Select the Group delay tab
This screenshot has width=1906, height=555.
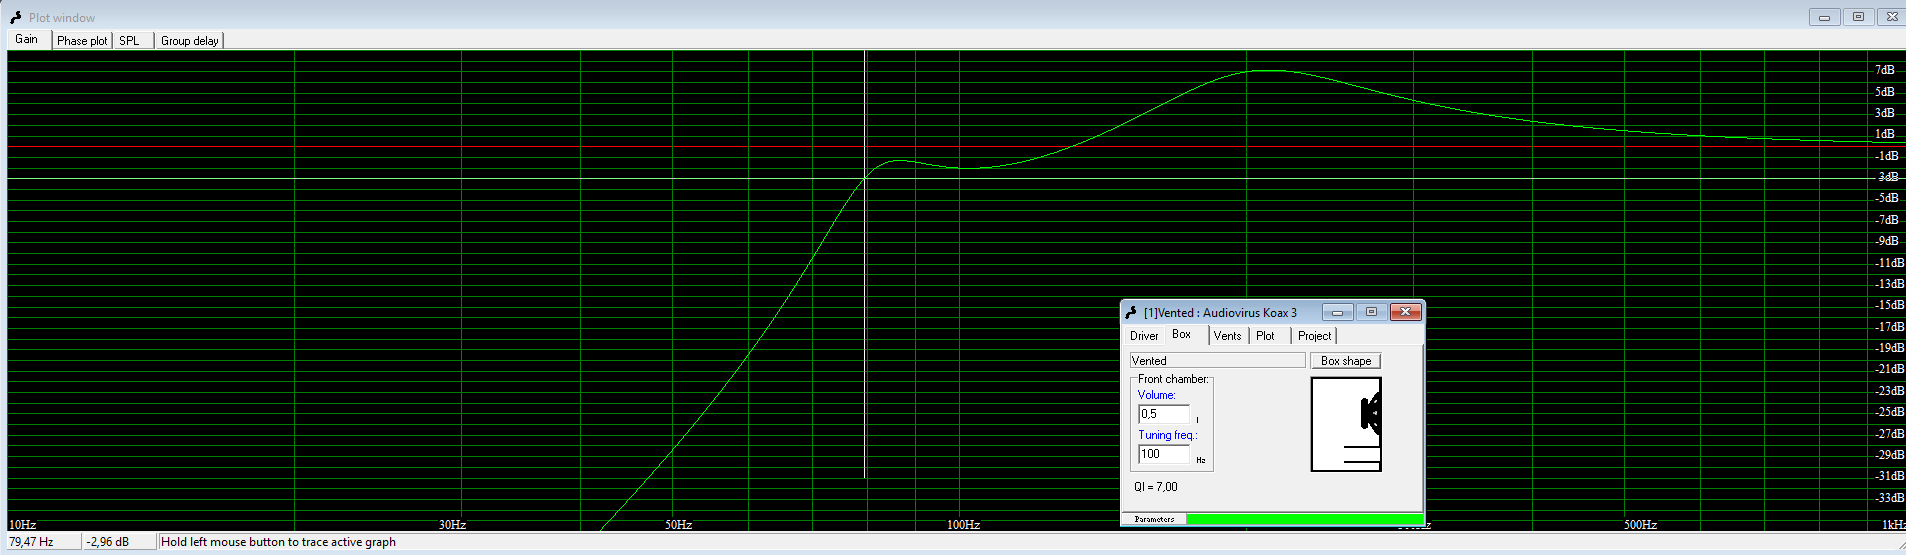pyautogui.click(x=190, y=41)
